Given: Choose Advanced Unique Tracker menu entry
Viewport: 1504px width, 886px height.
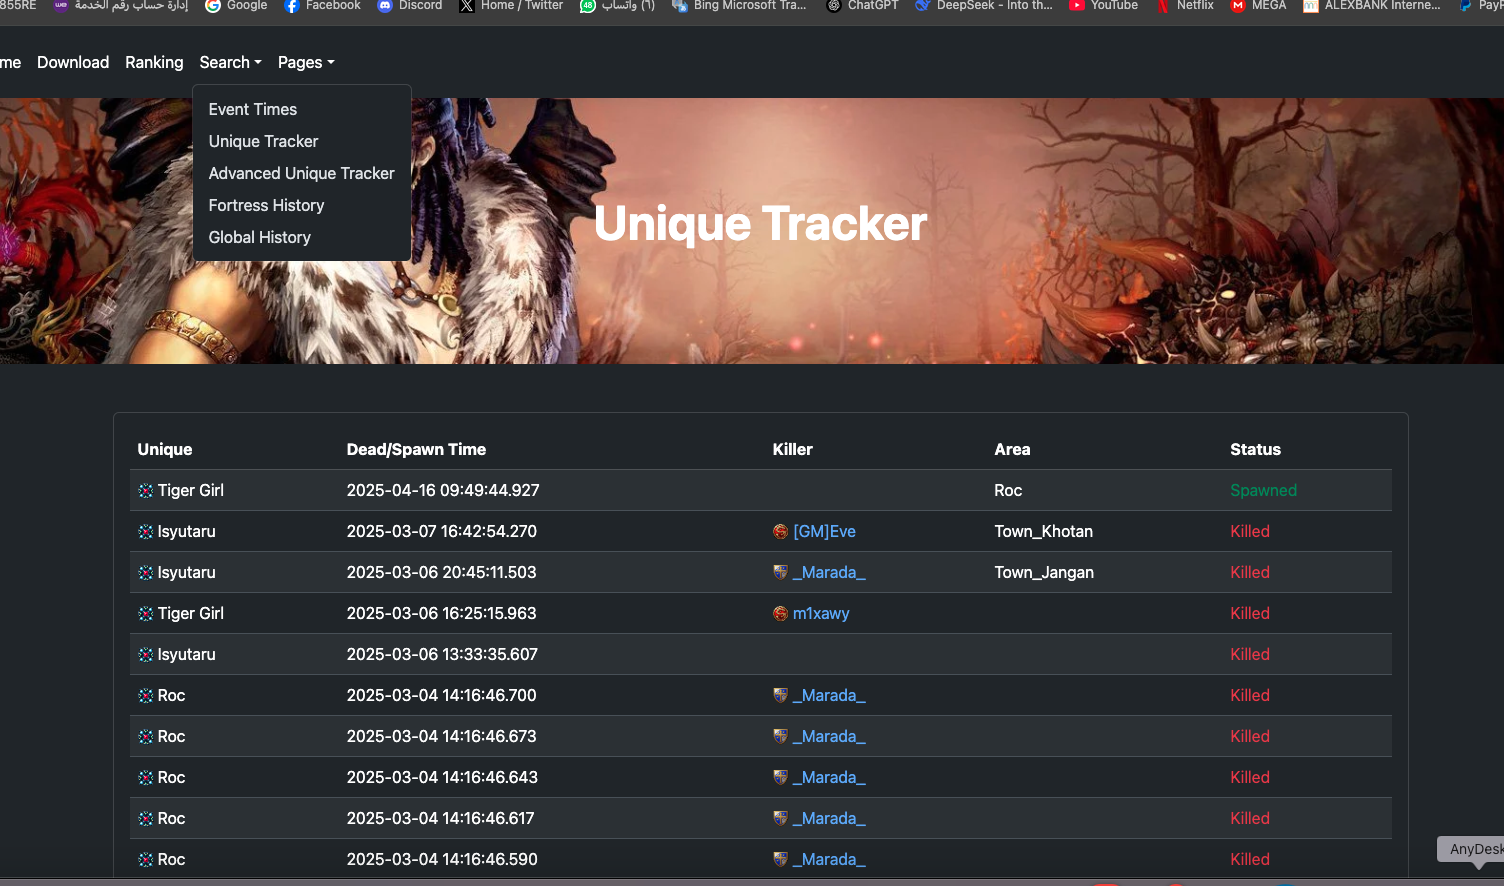Looking at the screenshot, I should [x=301, y=173].
